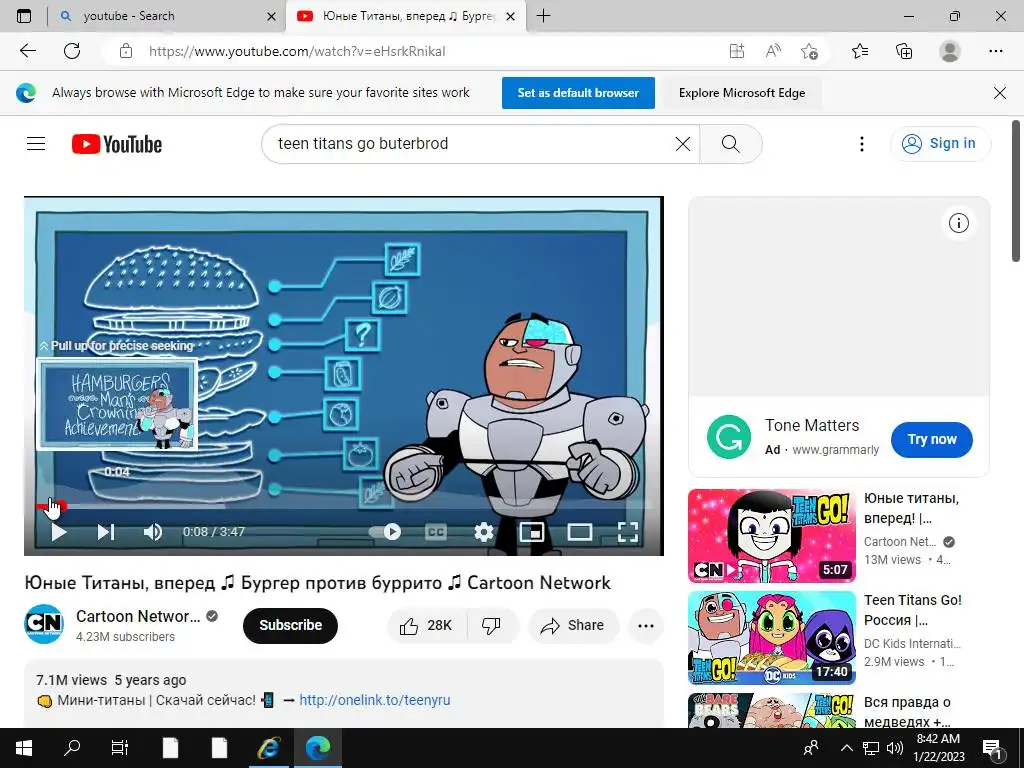Toggle closed captions CC button
1024x768 pixels.
click(x=436, y=532)
